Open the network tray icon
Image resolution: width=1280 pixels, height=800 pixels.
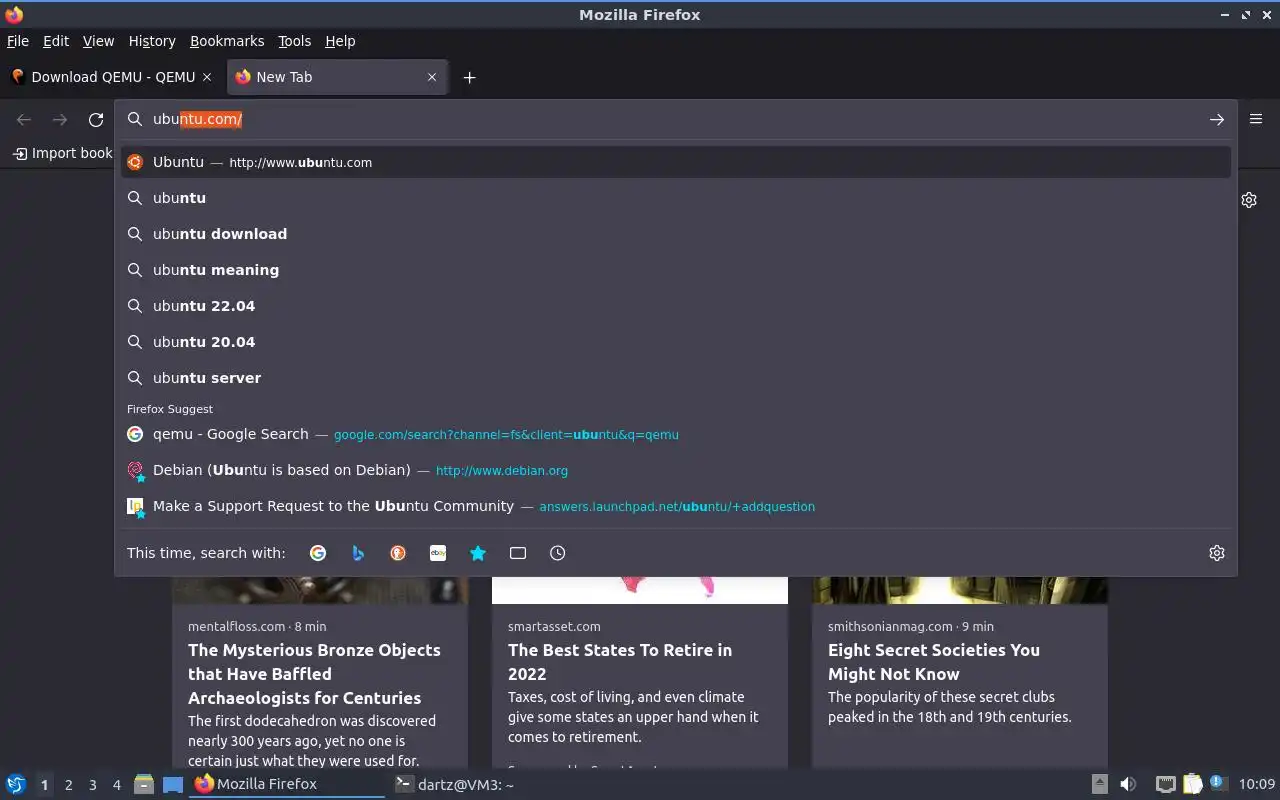point(1166,784)
